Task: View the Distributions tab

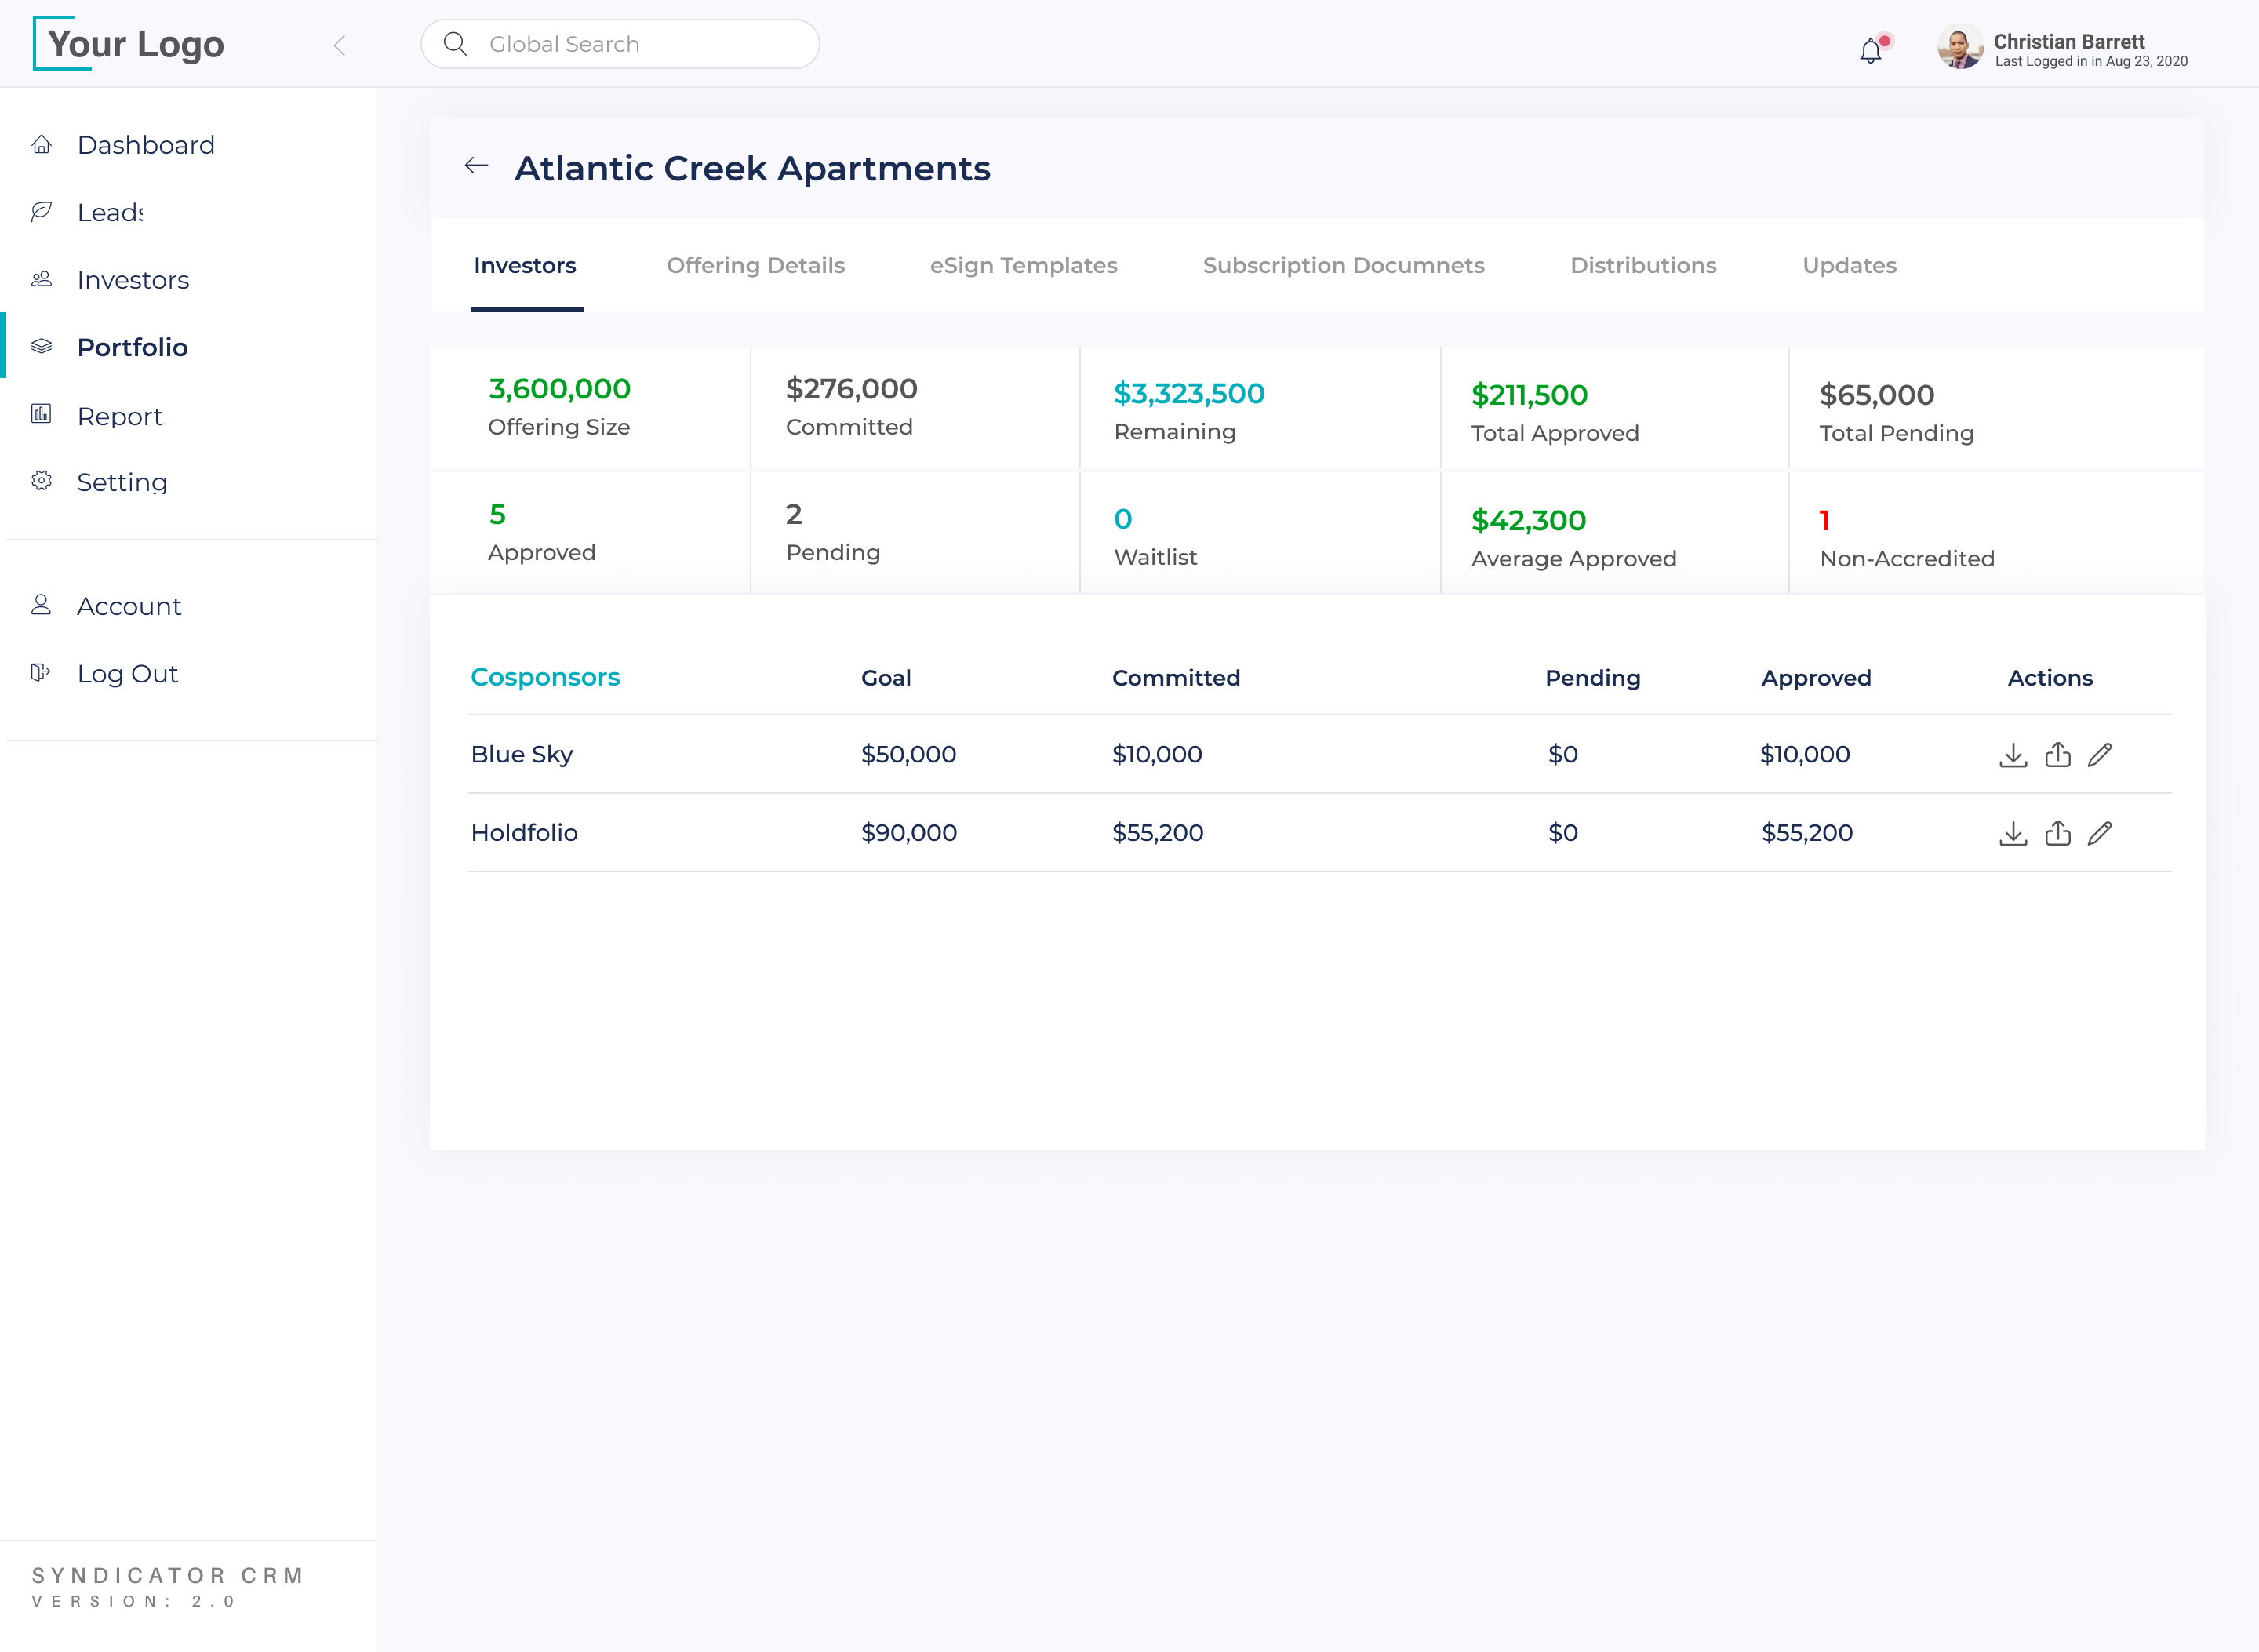Action: (1642, 265)
